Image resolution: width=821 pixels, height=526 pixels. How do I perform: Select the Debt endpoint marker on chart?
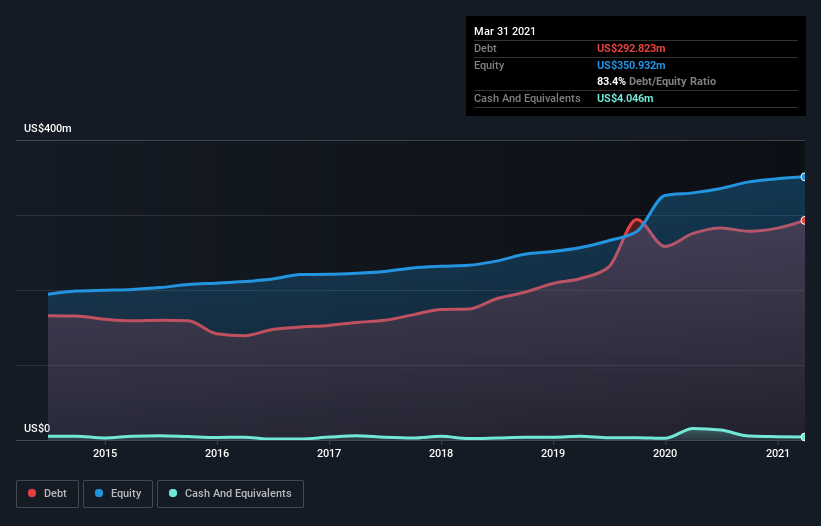[804, 220]
